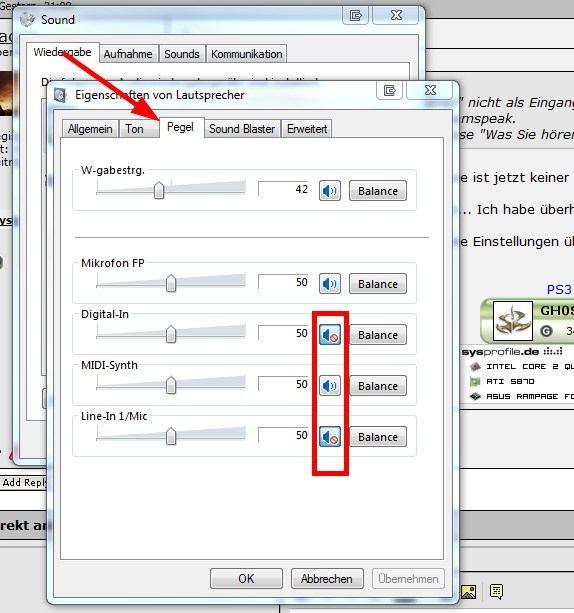Image resolution: width=574 pixels, height=613 pixels.
Task: Switch to Aufnahme tab in Sound window
Action: pyautogui.click(x=128, y=54)
